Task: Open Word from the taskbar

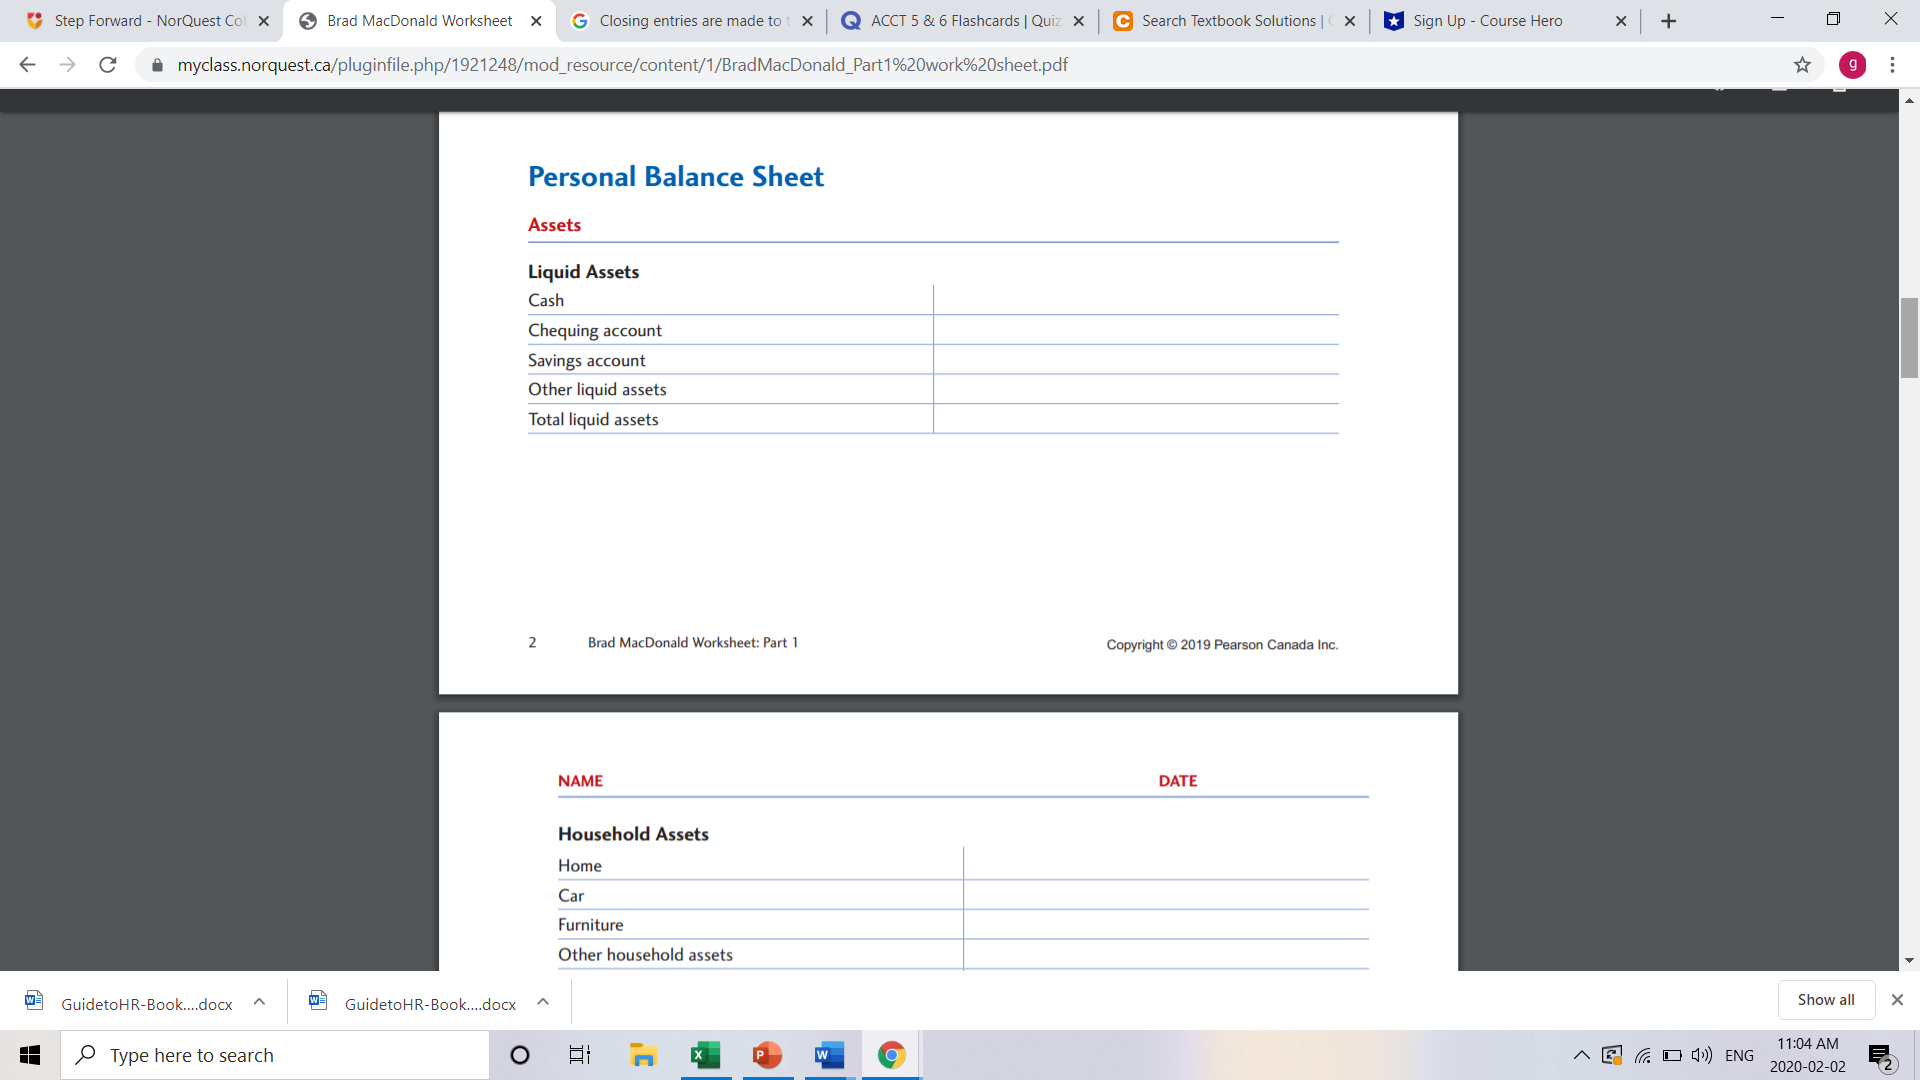Action: 829,1055
